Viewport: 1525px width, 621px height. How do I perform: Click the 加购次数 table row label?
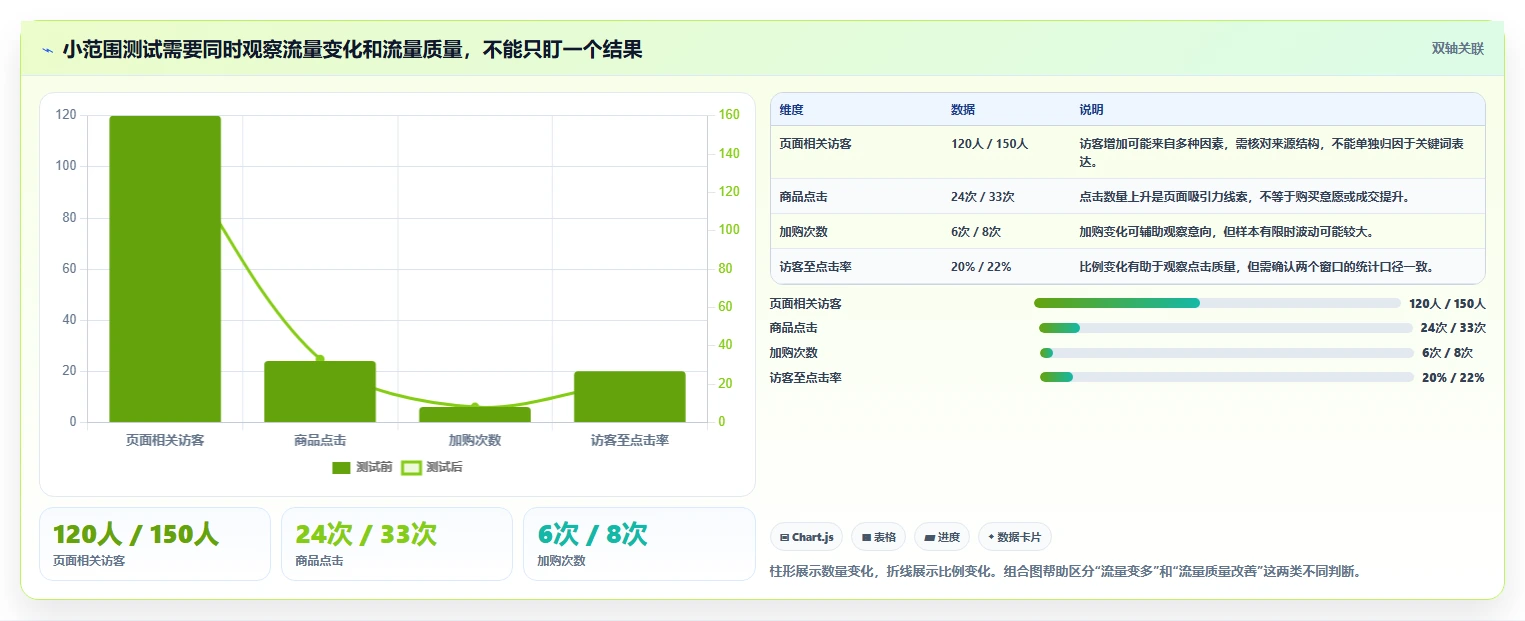pos(803,232)
